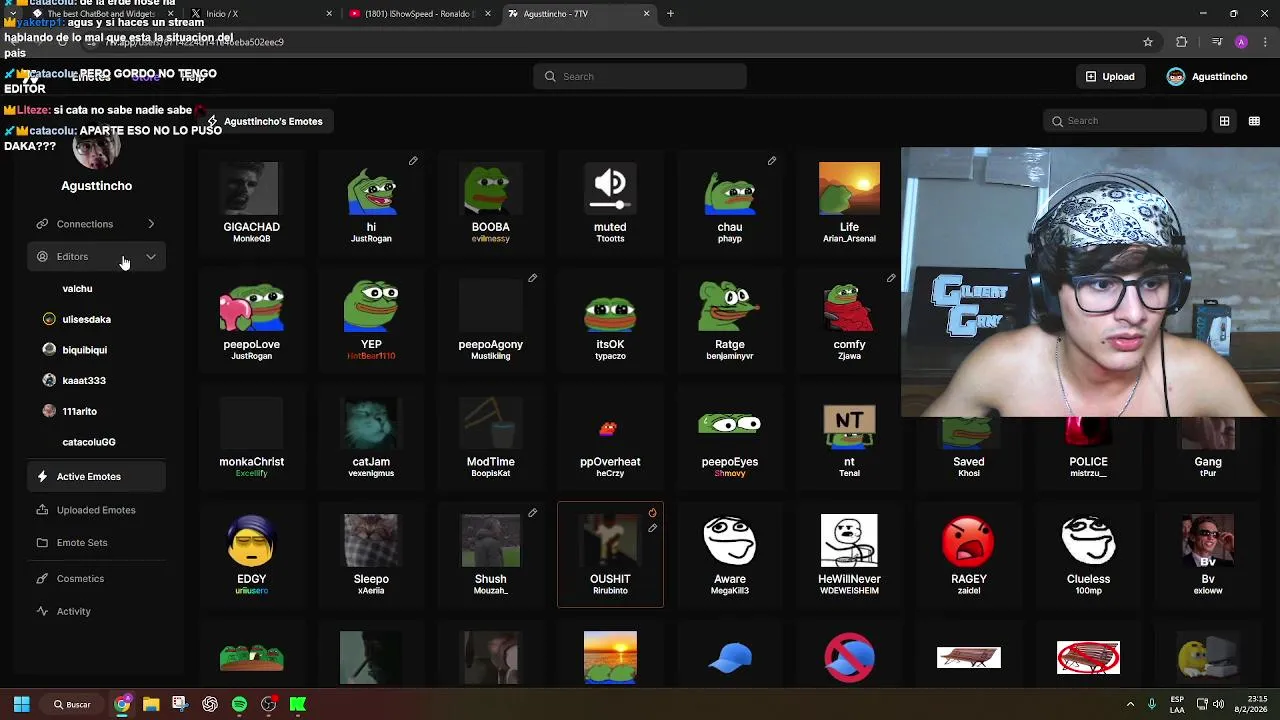Click the main 7TV search field
The image size is (1280, 720).
click(x=640, y=77)
